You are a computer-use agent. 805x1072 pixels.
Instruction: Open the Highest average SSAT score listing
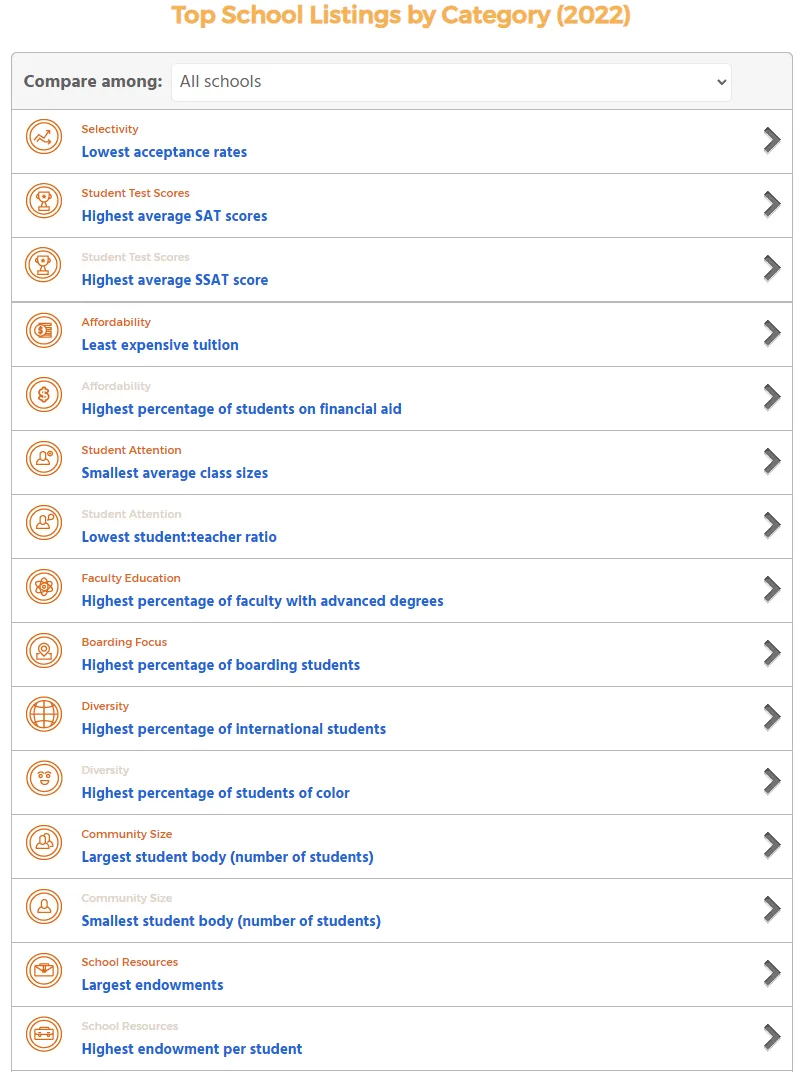click(x=175, y=280)
